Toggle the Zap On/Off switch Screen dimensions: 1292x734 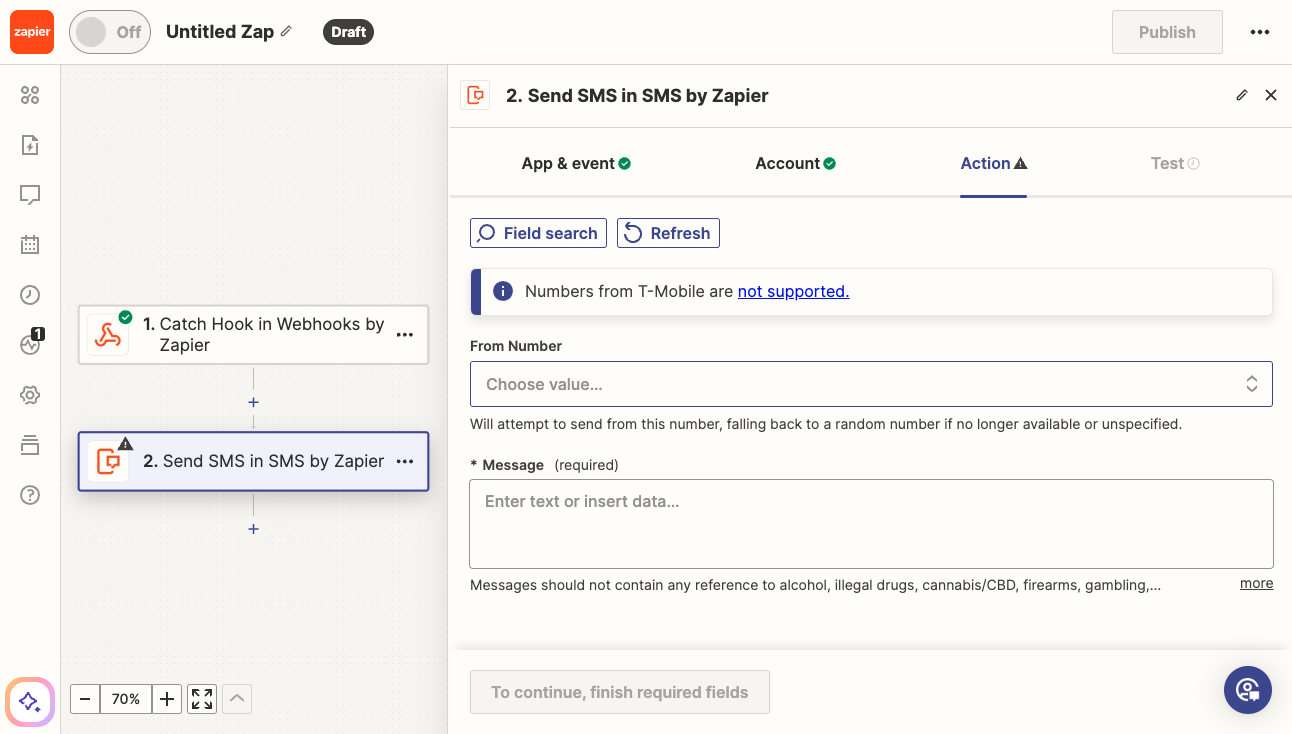110,32
